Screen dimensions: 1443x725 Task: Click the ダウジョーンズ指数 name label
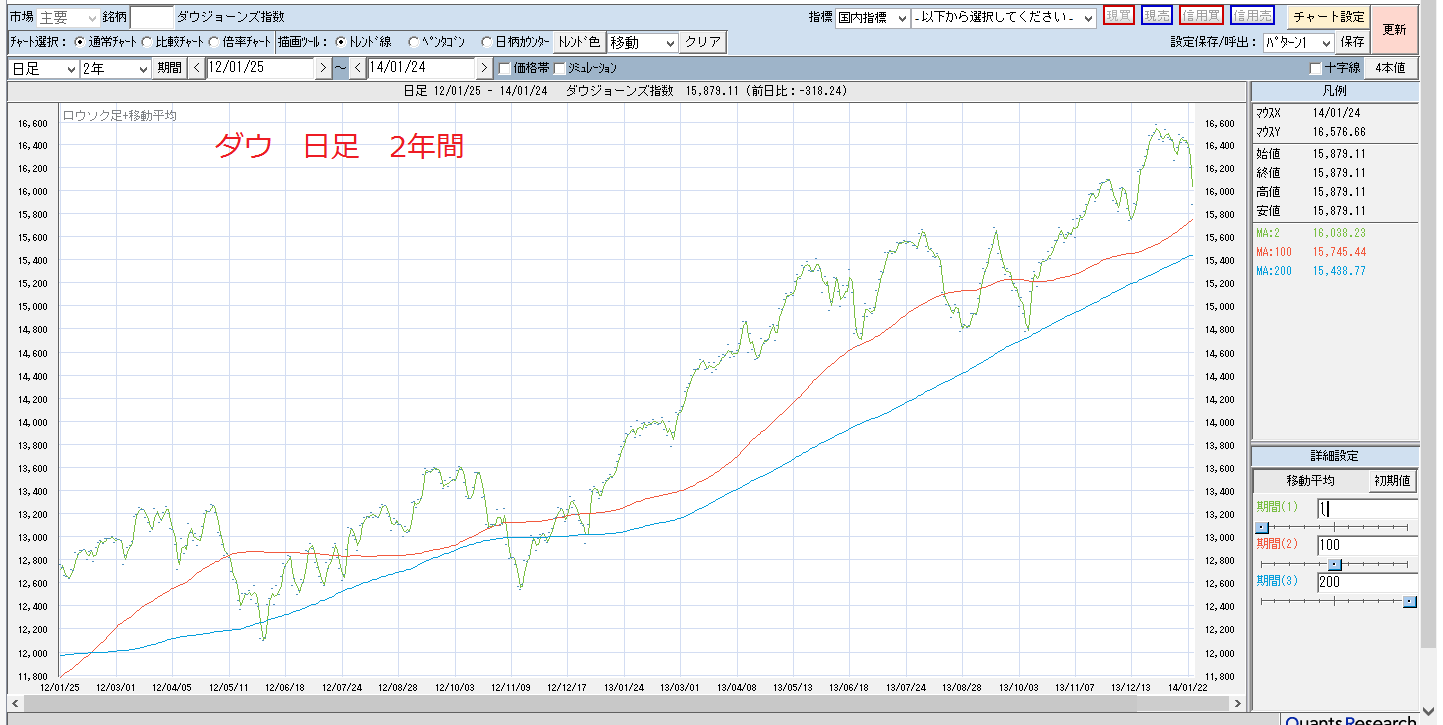(x=230, y=18)
